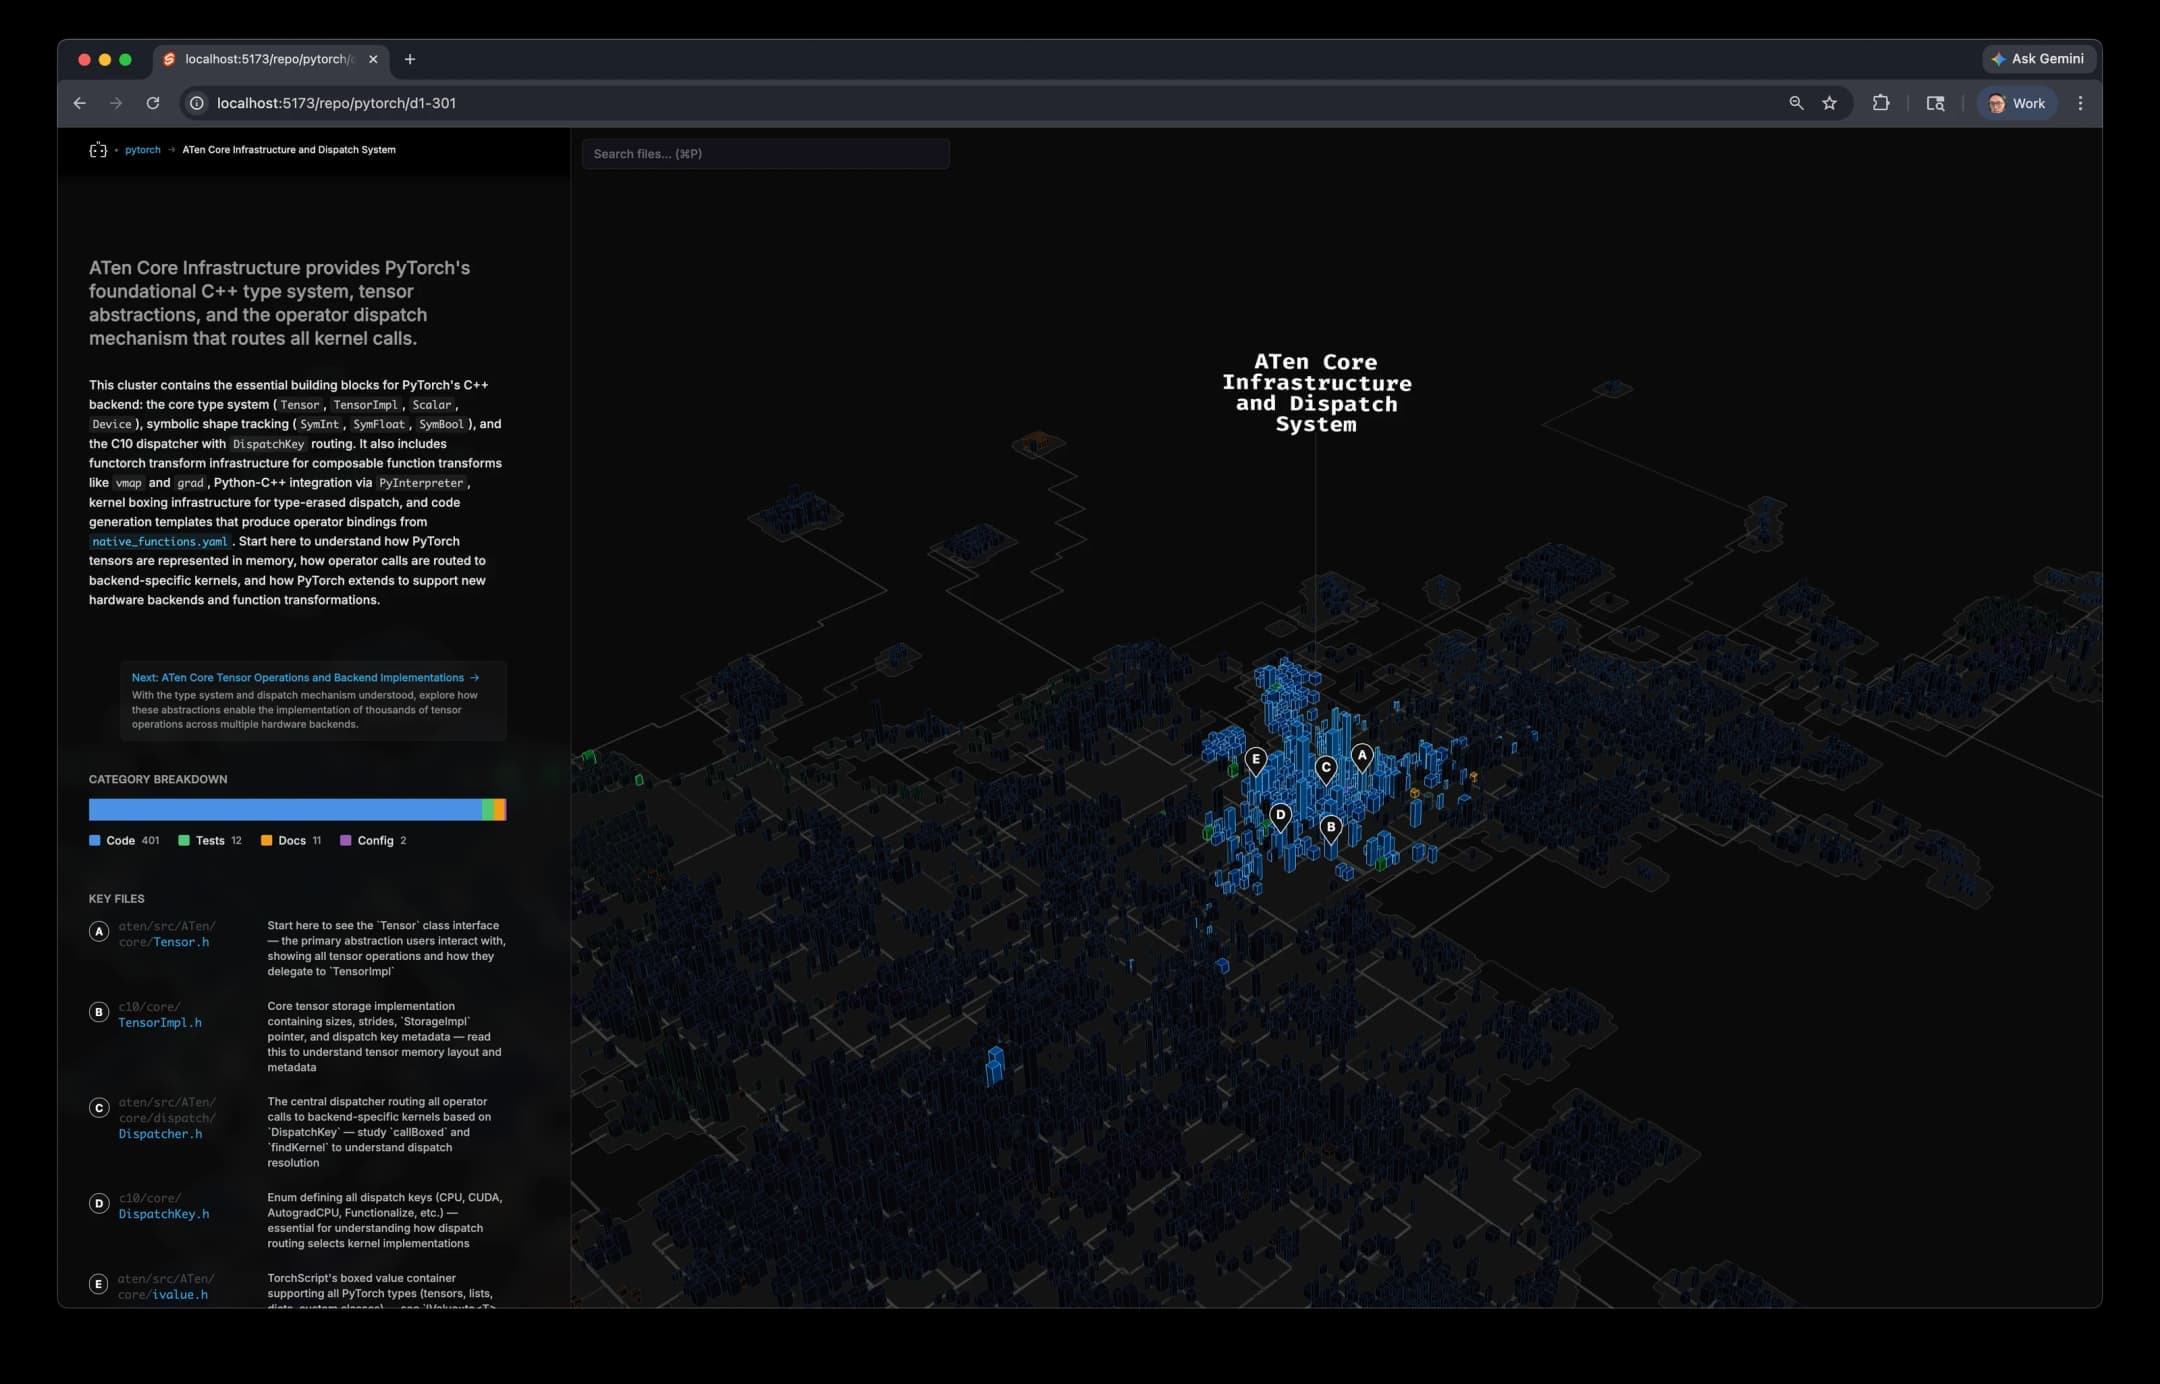Click the TensorImpl code tag in description

pyautogui.click(x=365, y=405)
